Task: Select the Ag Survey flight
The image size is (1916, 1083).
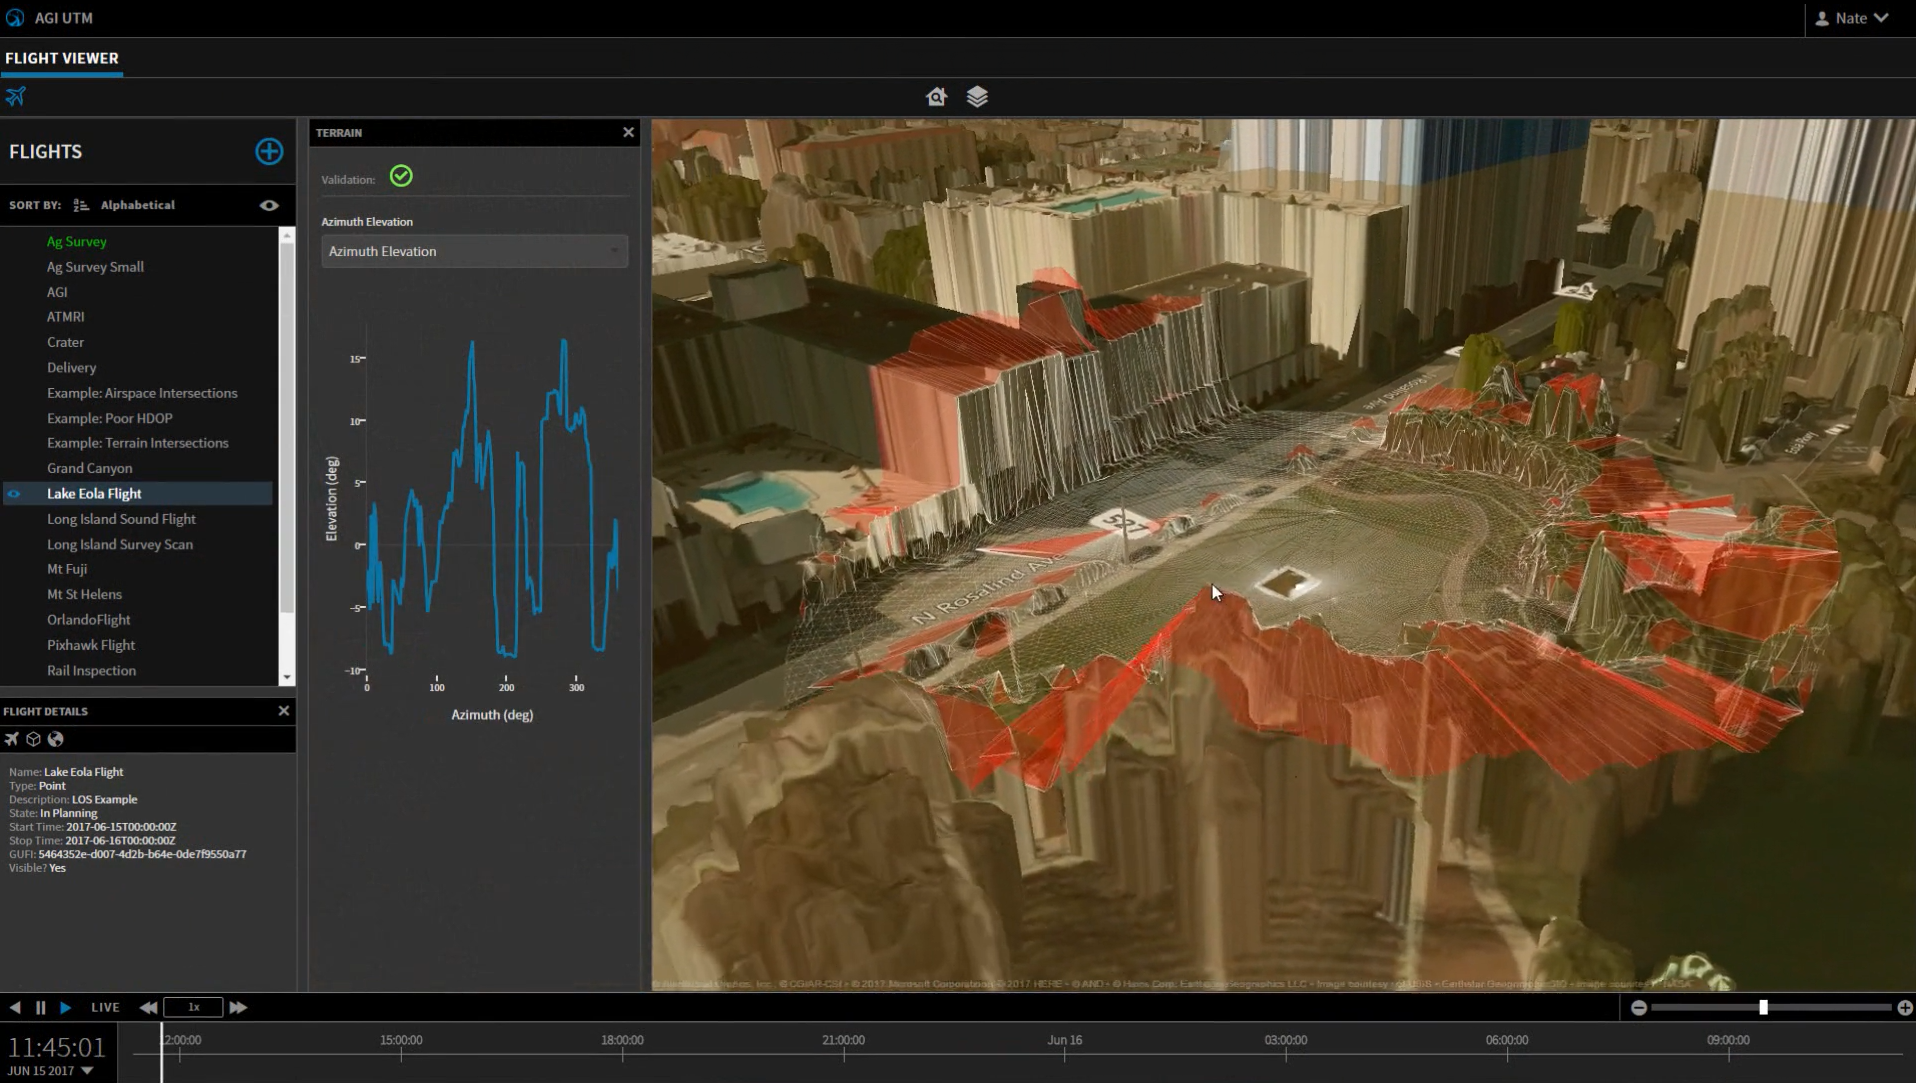Action: click(x=76, y=241)
